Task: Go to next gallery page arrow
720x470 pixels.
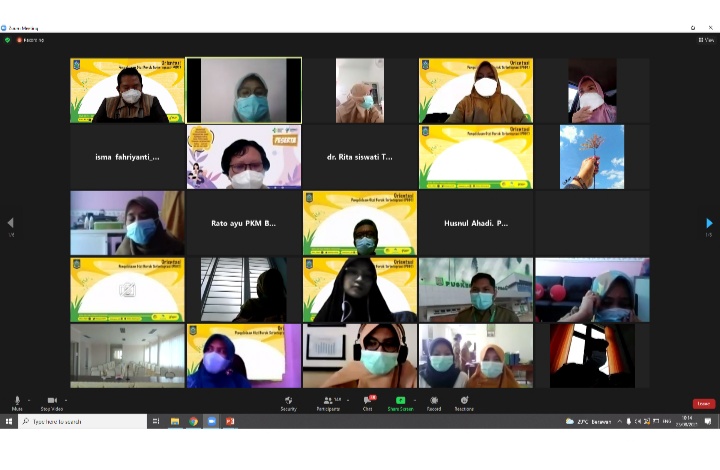Action: pos(709,224)
